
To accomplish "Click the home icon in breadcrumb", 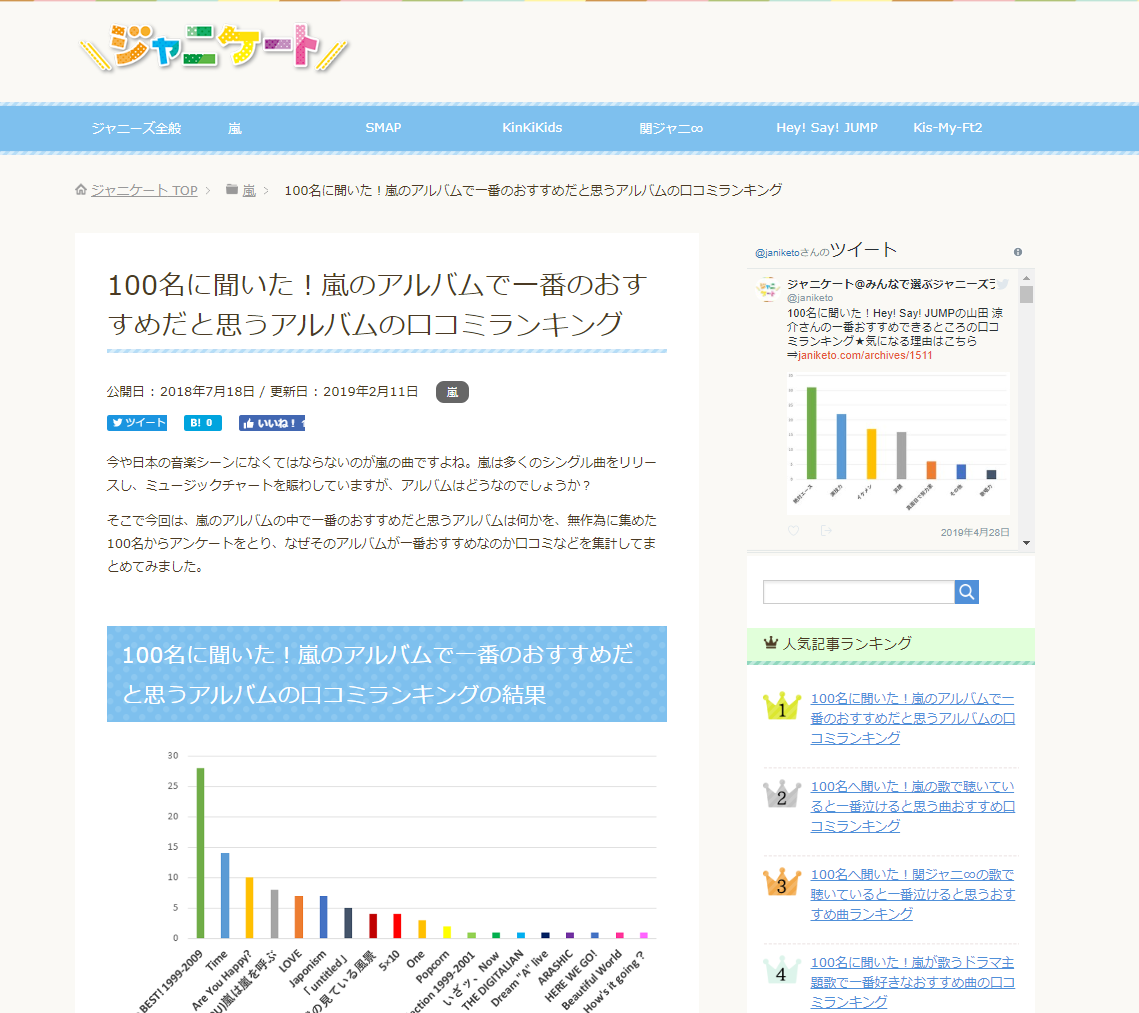I will [x=81, y=190].
